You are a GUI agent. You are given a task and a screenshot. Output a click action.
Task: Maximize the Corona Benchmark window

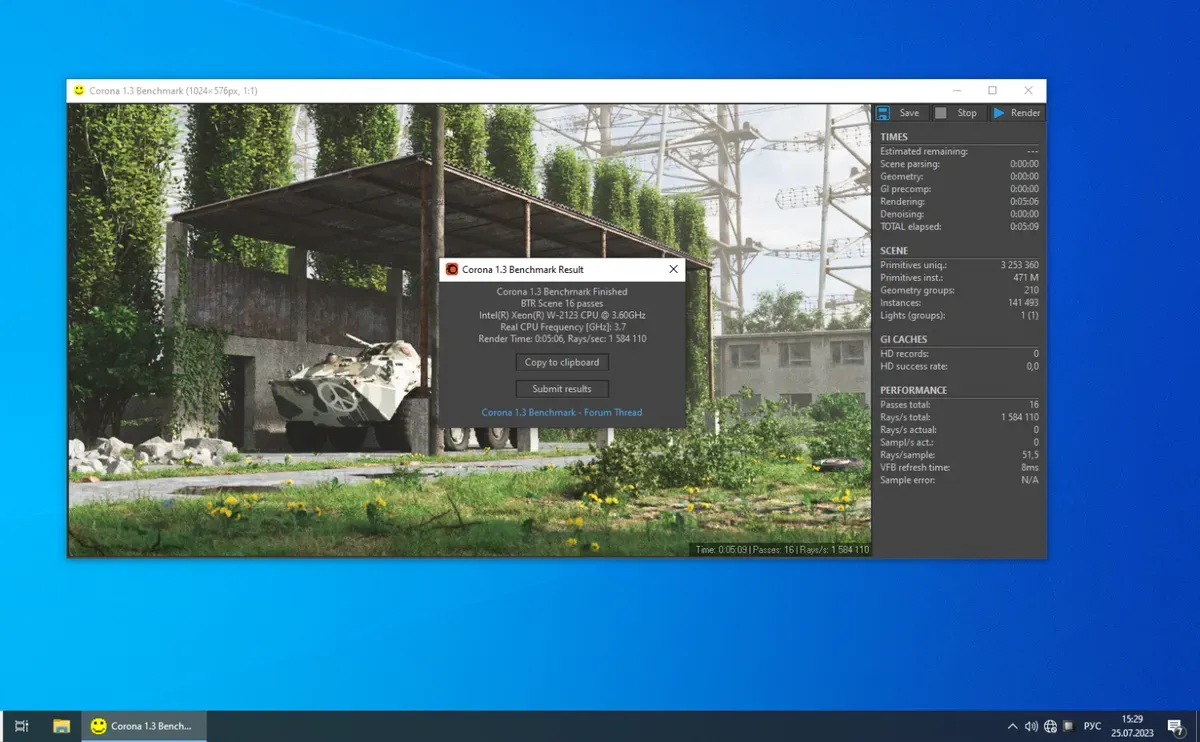click(992, 90)
